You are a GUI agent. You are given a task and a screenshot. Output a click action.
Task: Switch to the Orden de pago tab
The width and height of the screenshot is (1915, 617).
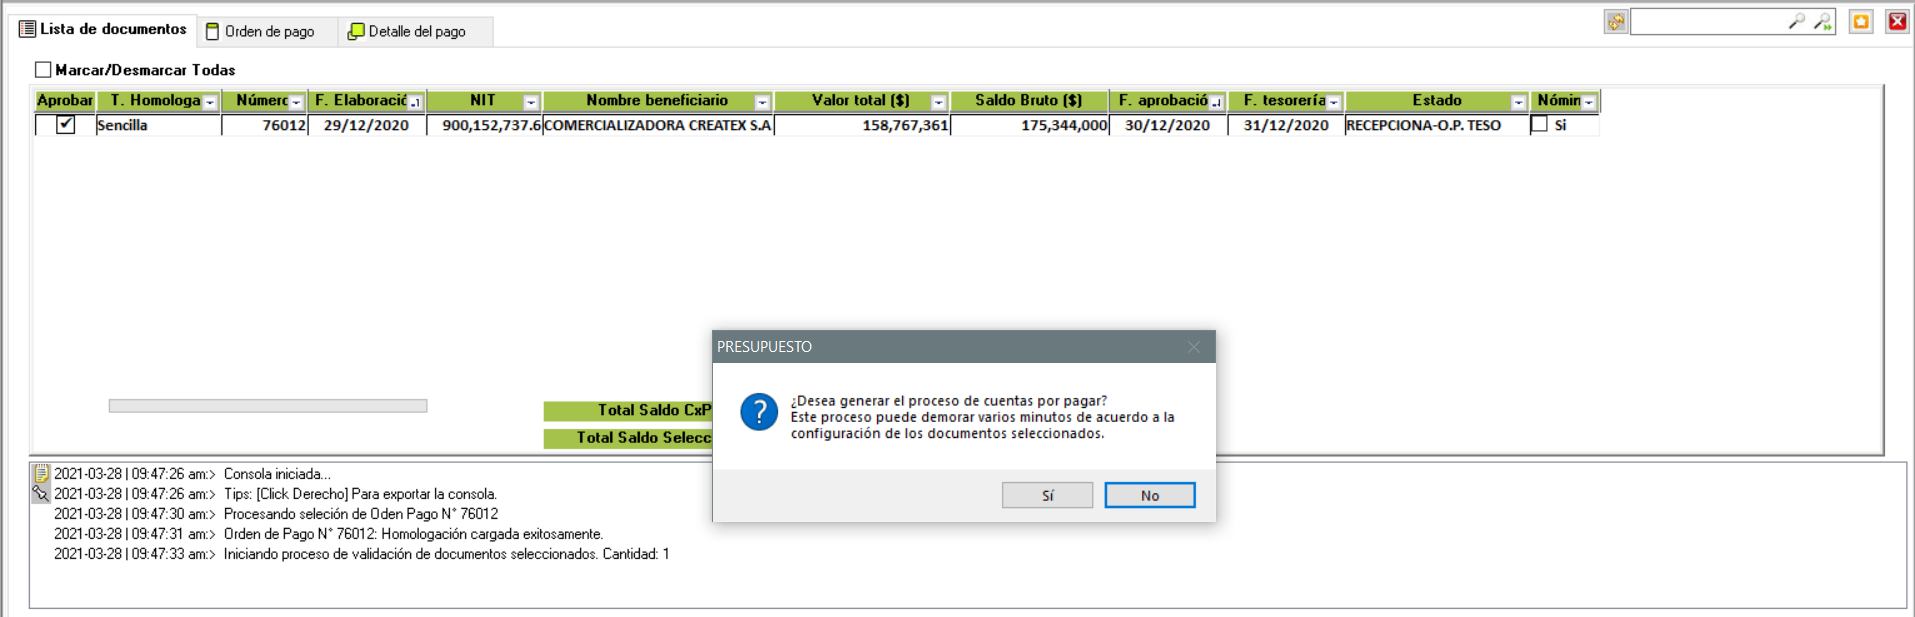pyautogui.click(x=261, y=31)
